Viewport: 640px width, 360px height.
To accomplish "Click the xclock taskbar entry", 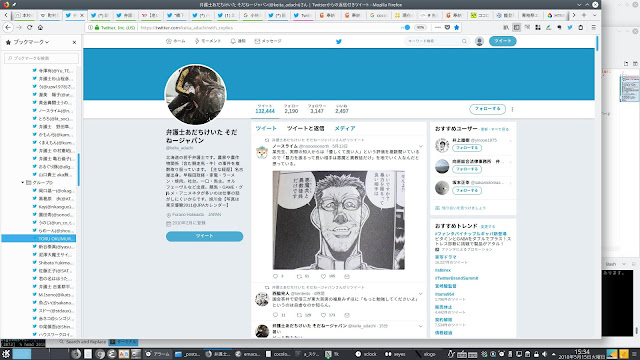I will pos(366,354).
